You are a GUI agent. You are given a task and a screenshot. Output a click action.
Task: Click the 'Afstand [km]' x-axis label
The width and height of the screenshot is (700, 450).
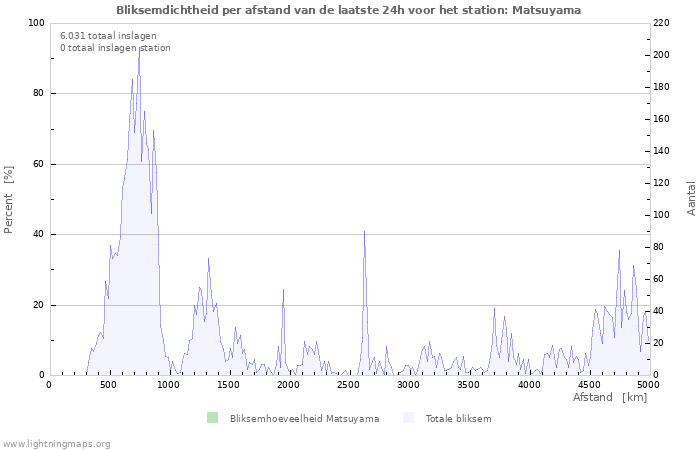(609, 398)
